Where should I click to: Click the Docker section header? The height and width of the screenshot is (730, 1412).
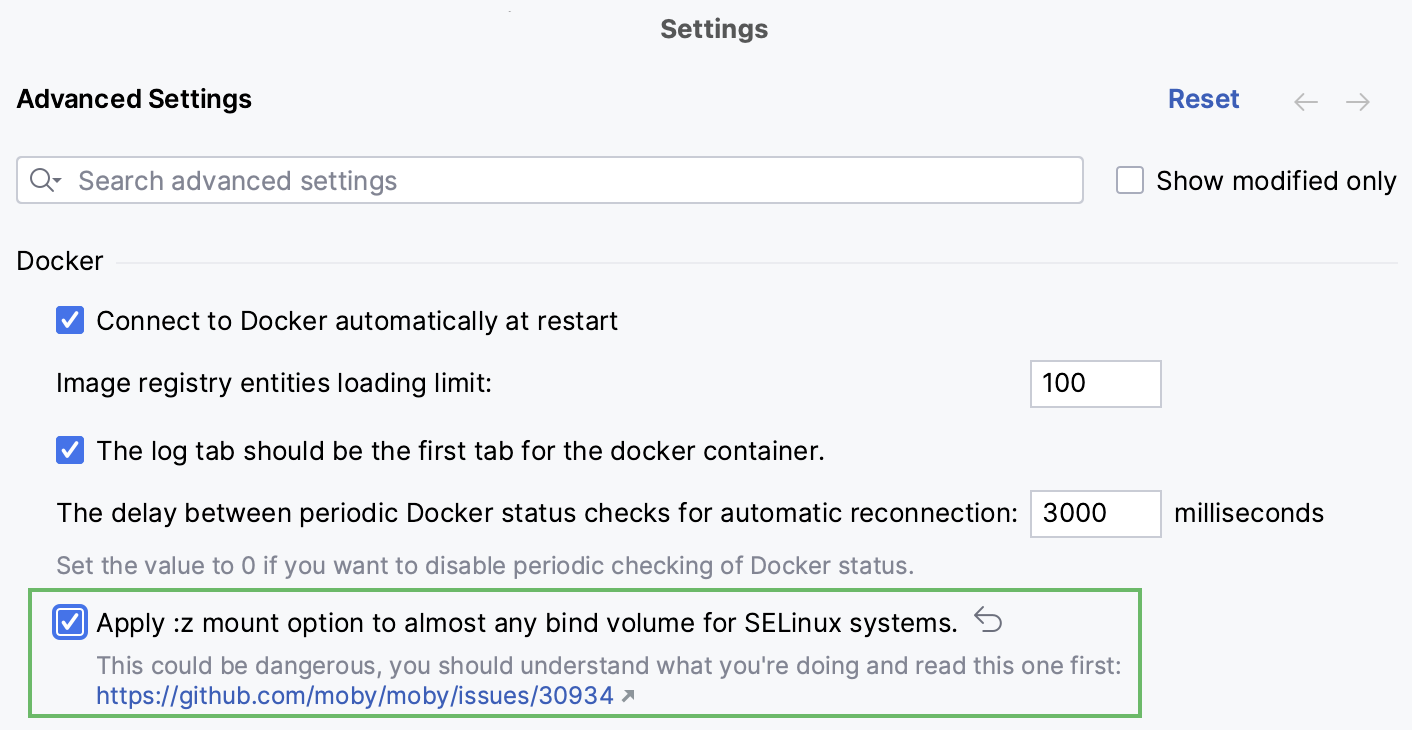tap(60, 261)
